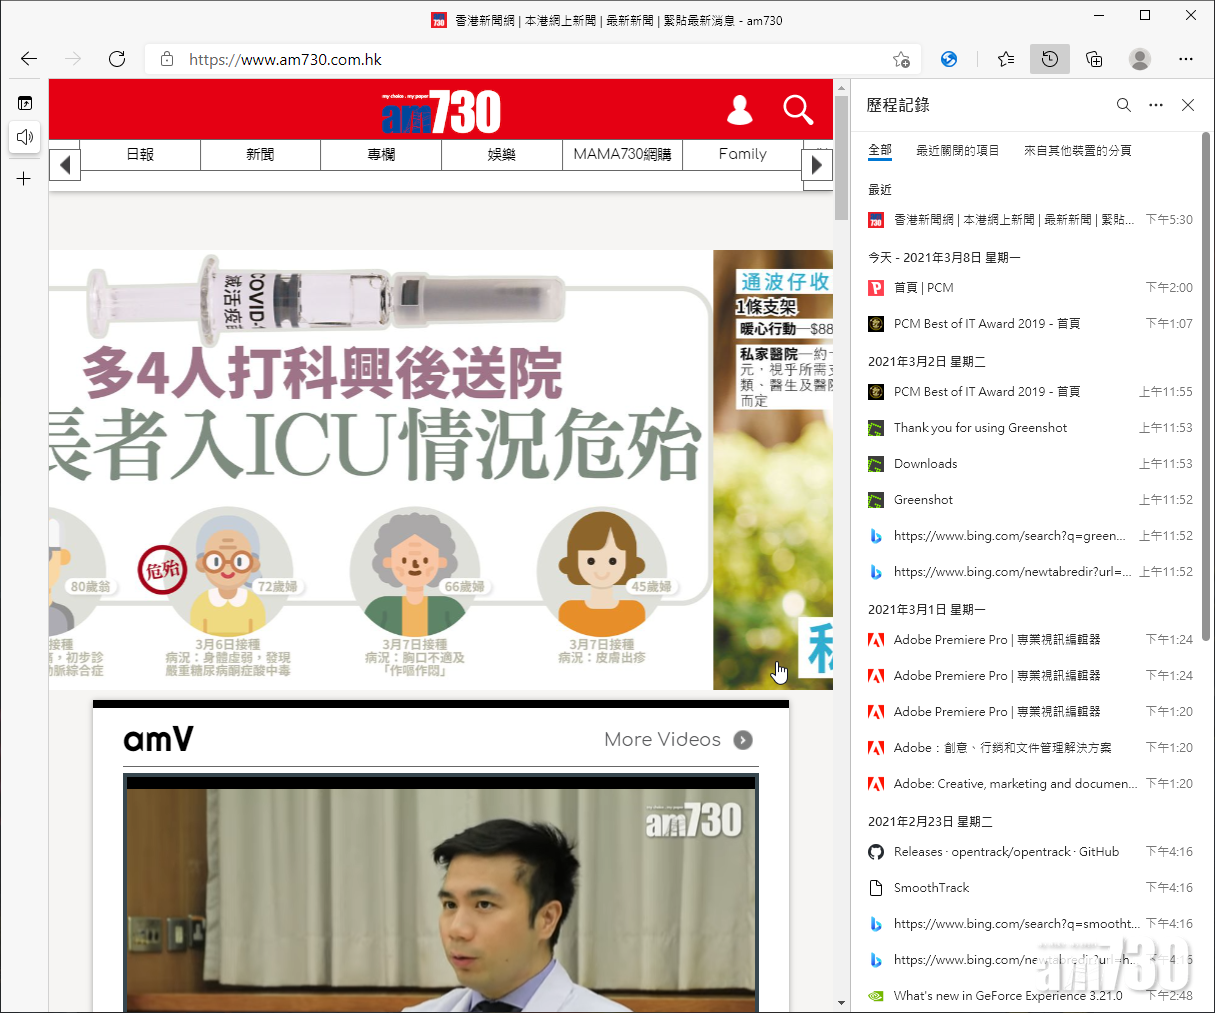The width and height of the screenshot is (1215, 1013).
Task: Open the Collections toolbar icon
Action: click(x=1094, y=59)
